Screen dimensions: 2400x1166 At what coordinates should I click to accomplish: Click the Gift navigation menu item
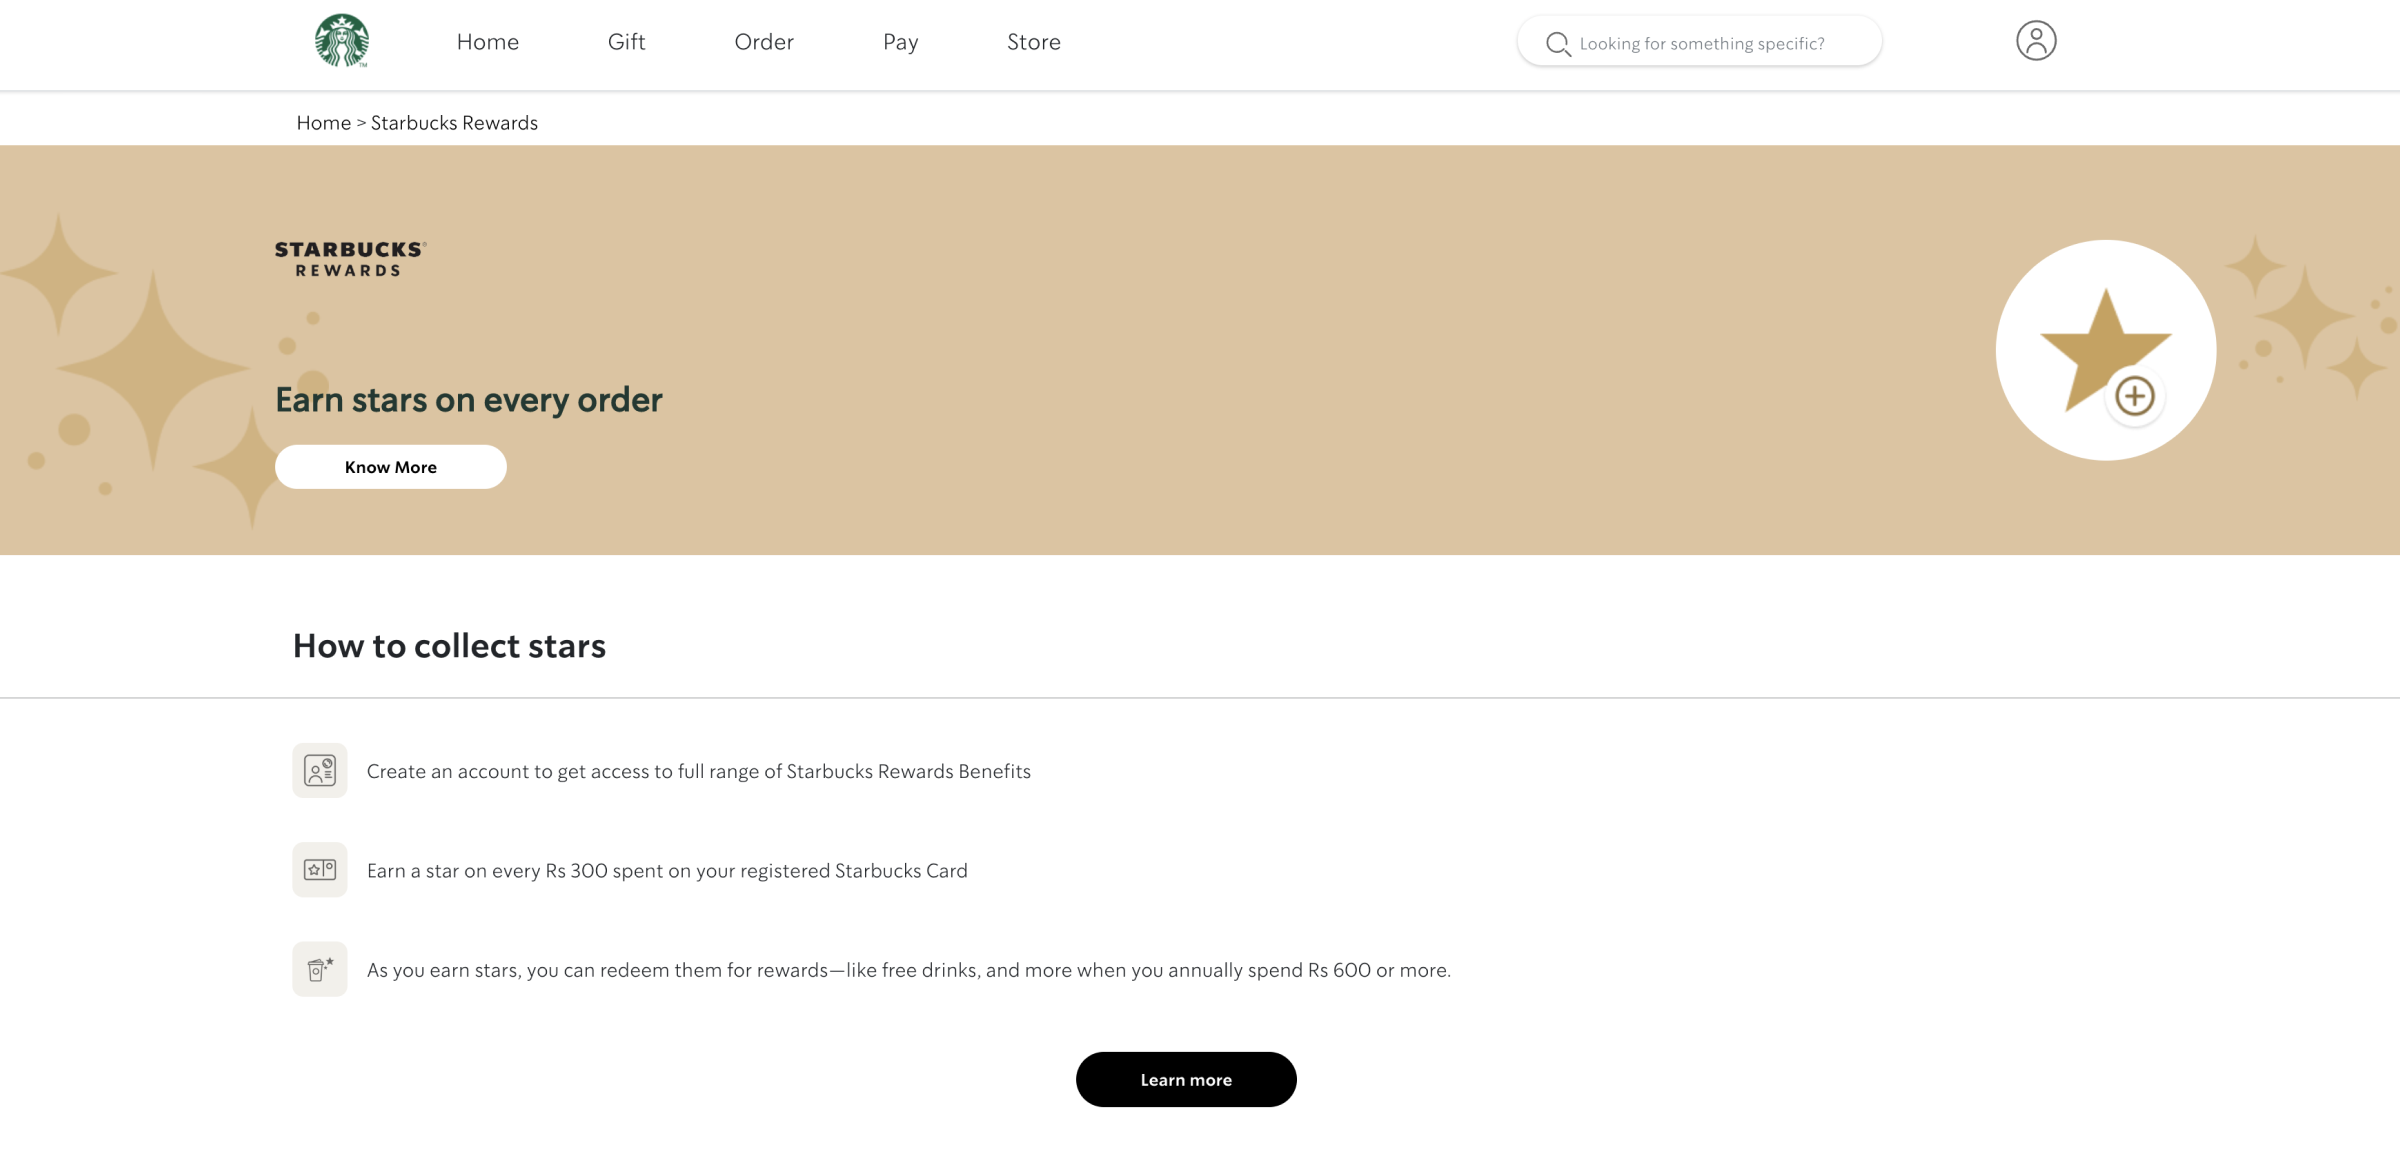coord(626,41)
